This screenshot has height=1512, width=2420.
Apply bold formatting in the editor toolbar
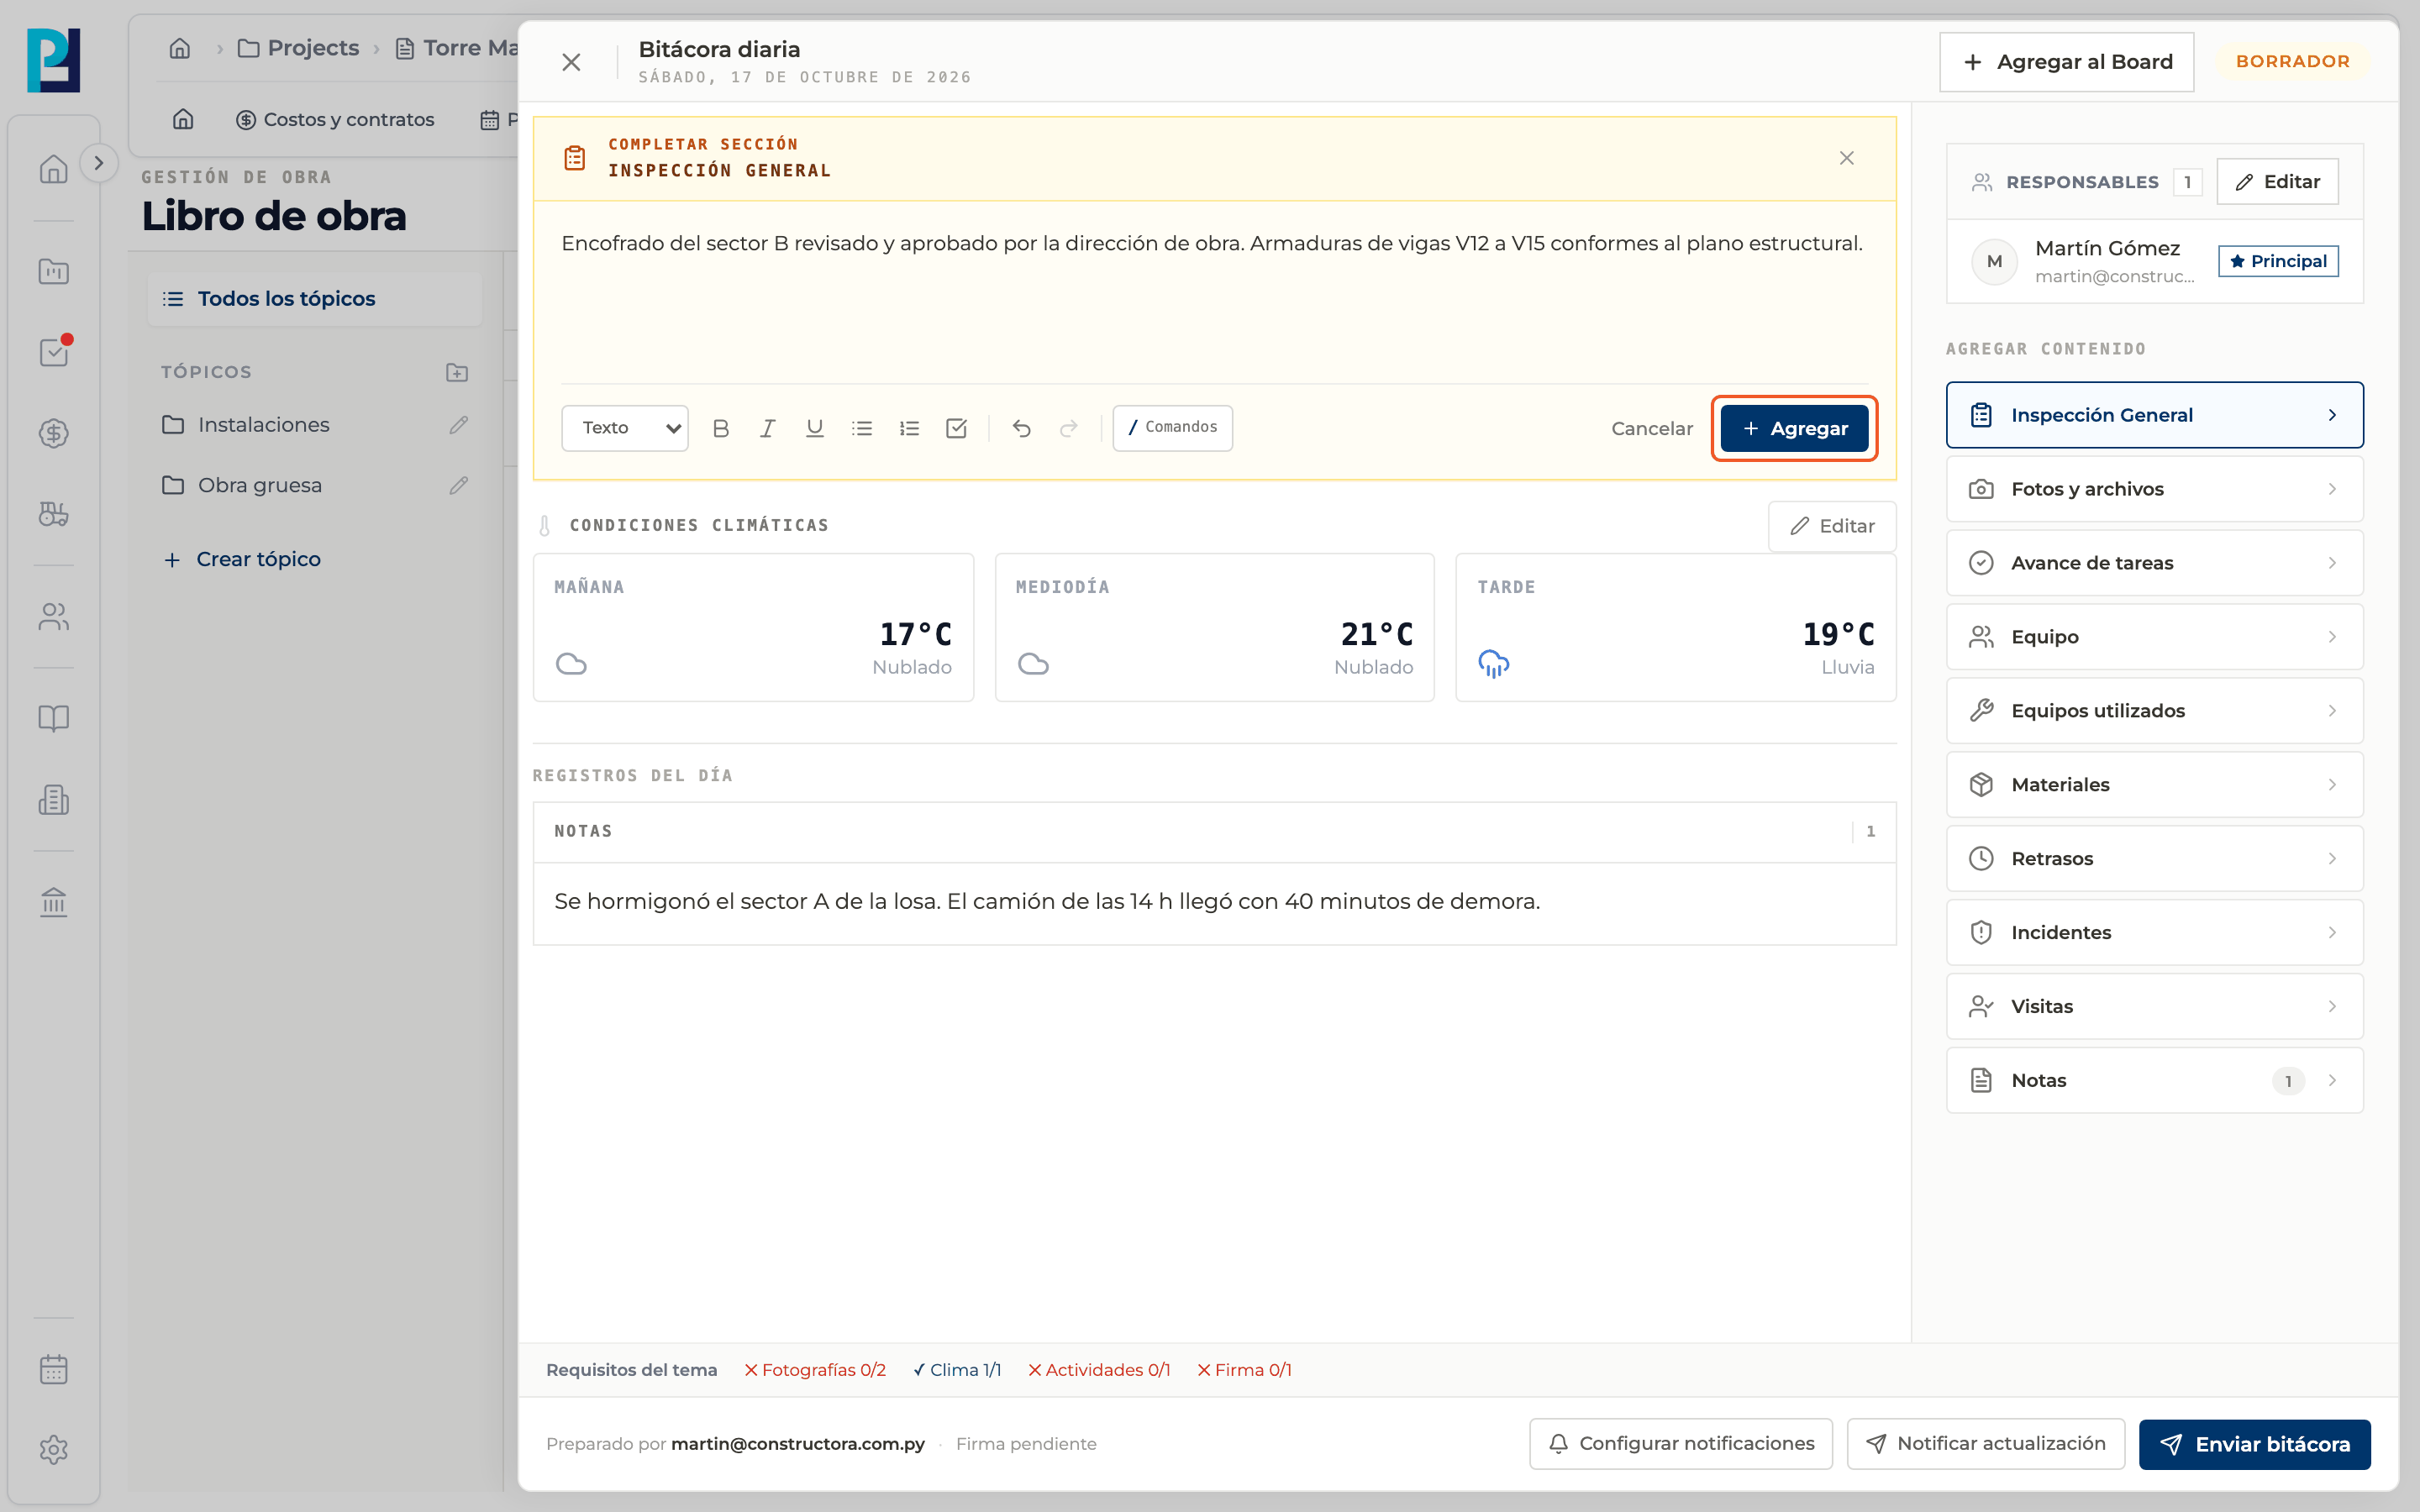(x=720, y=428)
